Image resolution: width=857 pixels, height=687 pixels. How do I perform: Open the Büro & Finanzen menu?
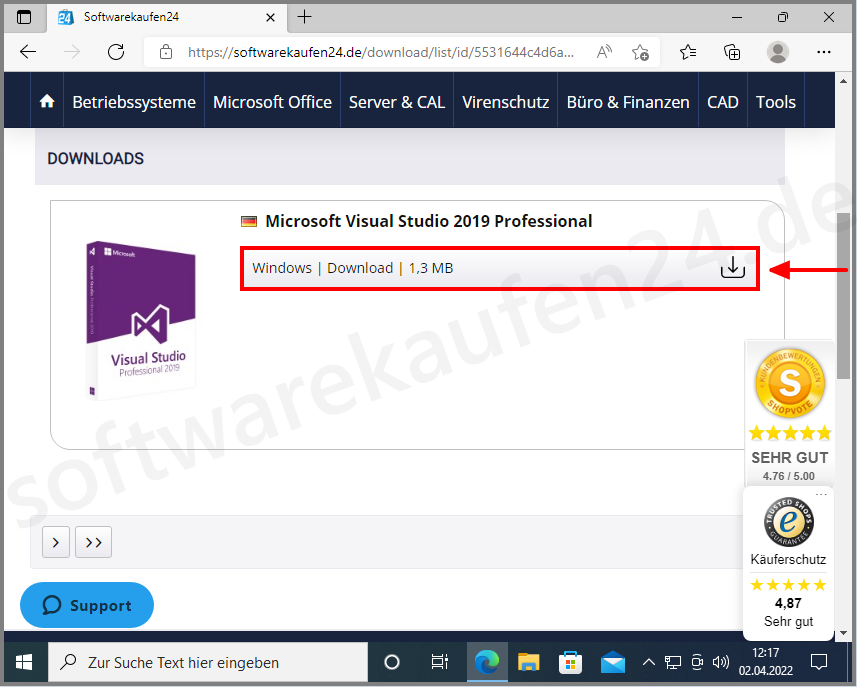pos(628,102)
